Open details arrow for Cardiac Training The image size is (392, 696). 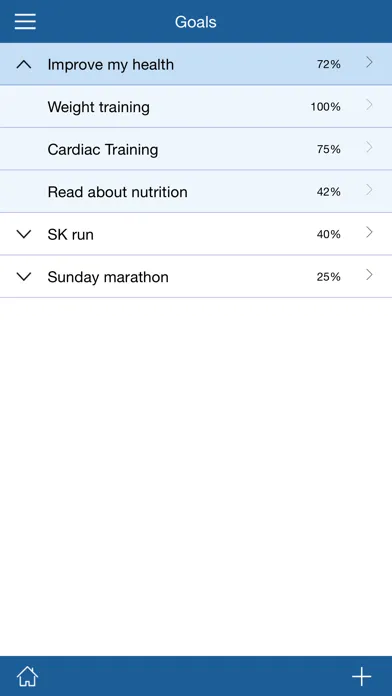369,147
